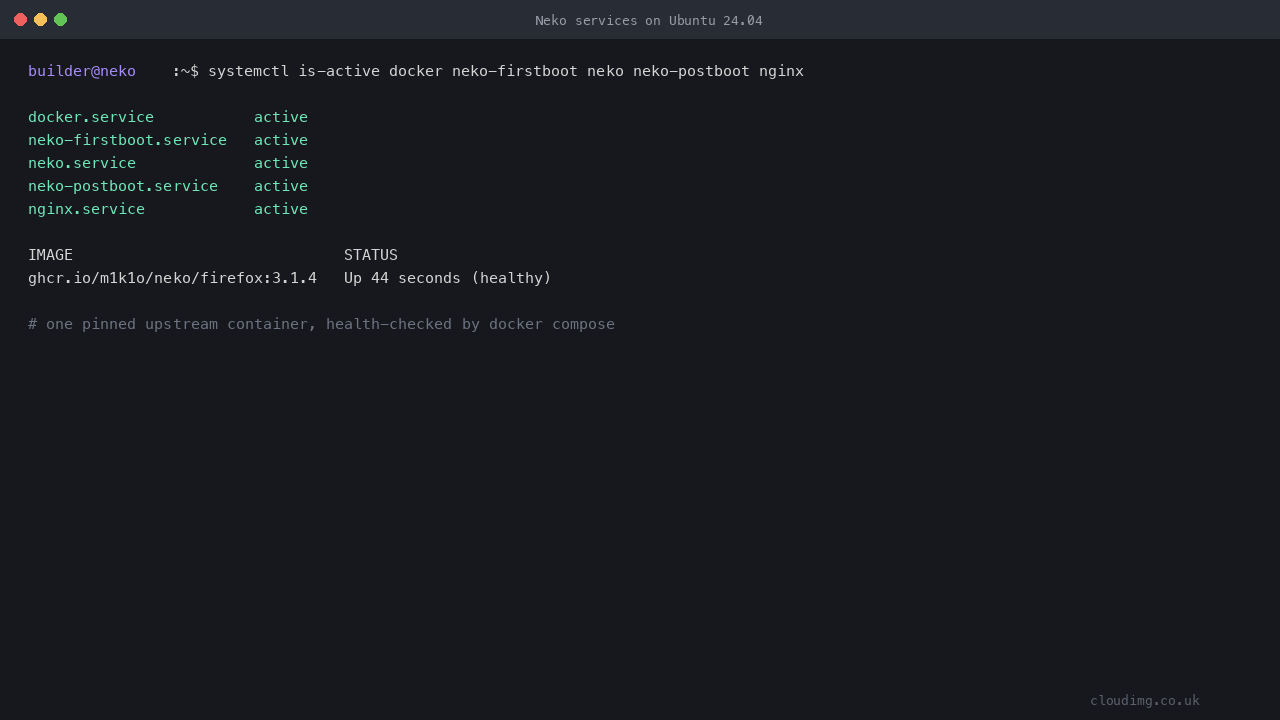This screenshot has width=1280, height=720.
Task: Click the neko.service line
Action: coord(168,163)
